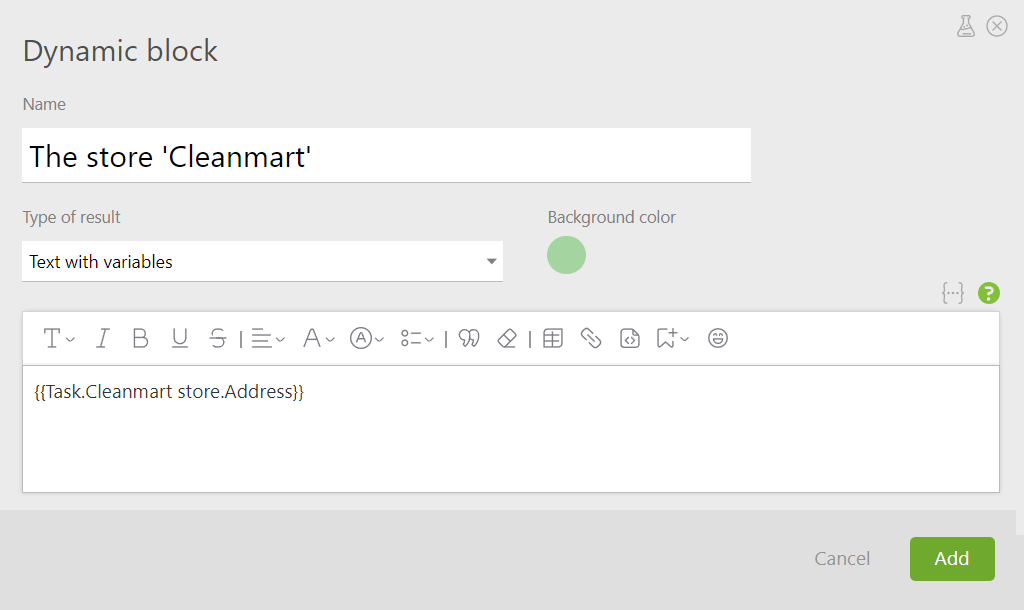Toggle strikethrough formatting
The image size is (1024, 610).
pos(217,338)
